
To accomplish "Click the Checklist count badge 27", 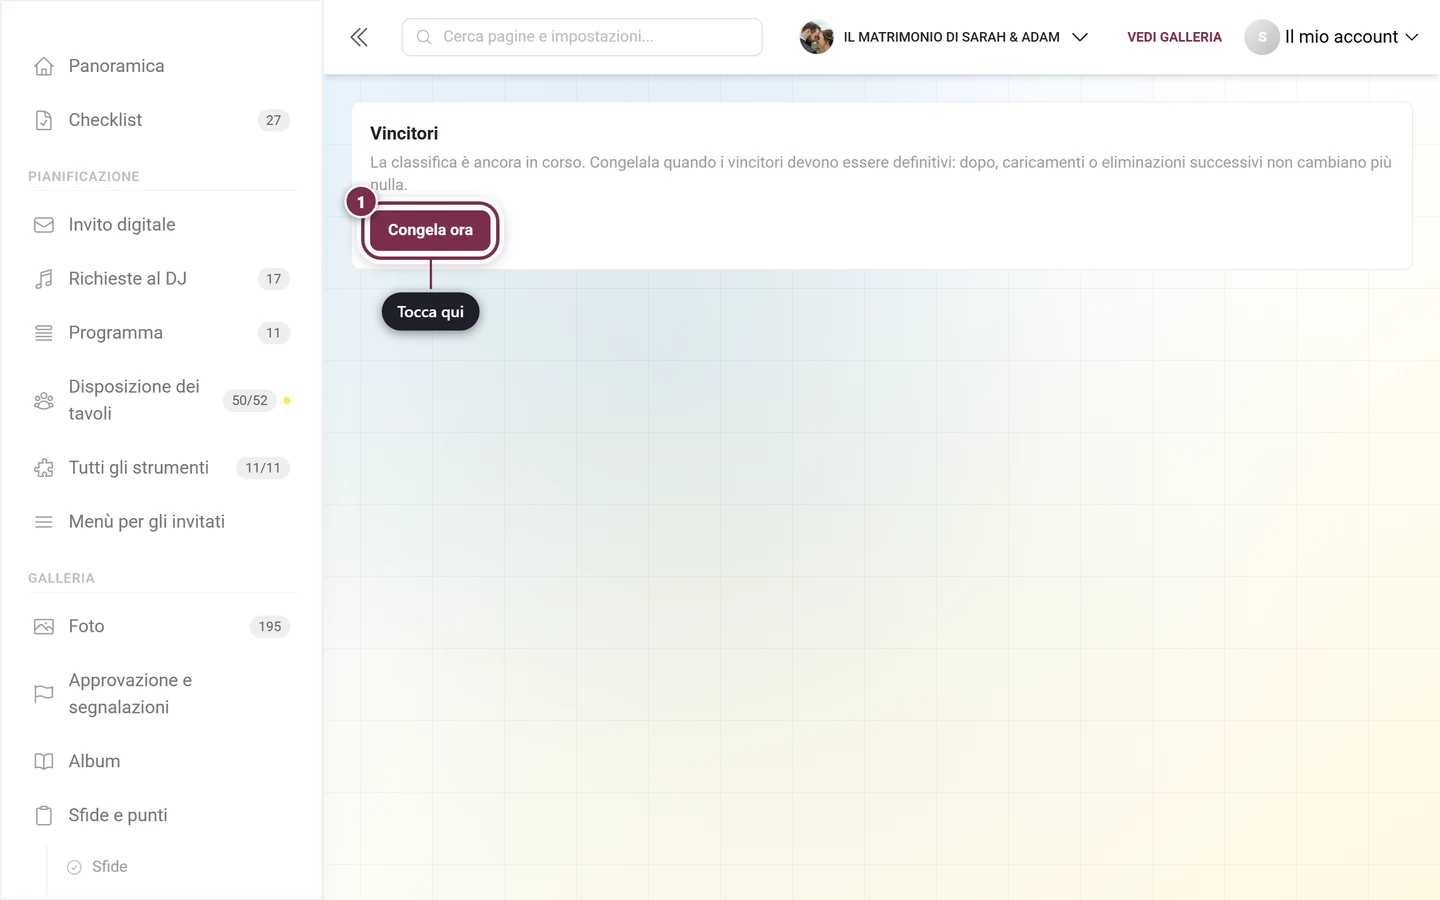I will [x=274, y=120].
